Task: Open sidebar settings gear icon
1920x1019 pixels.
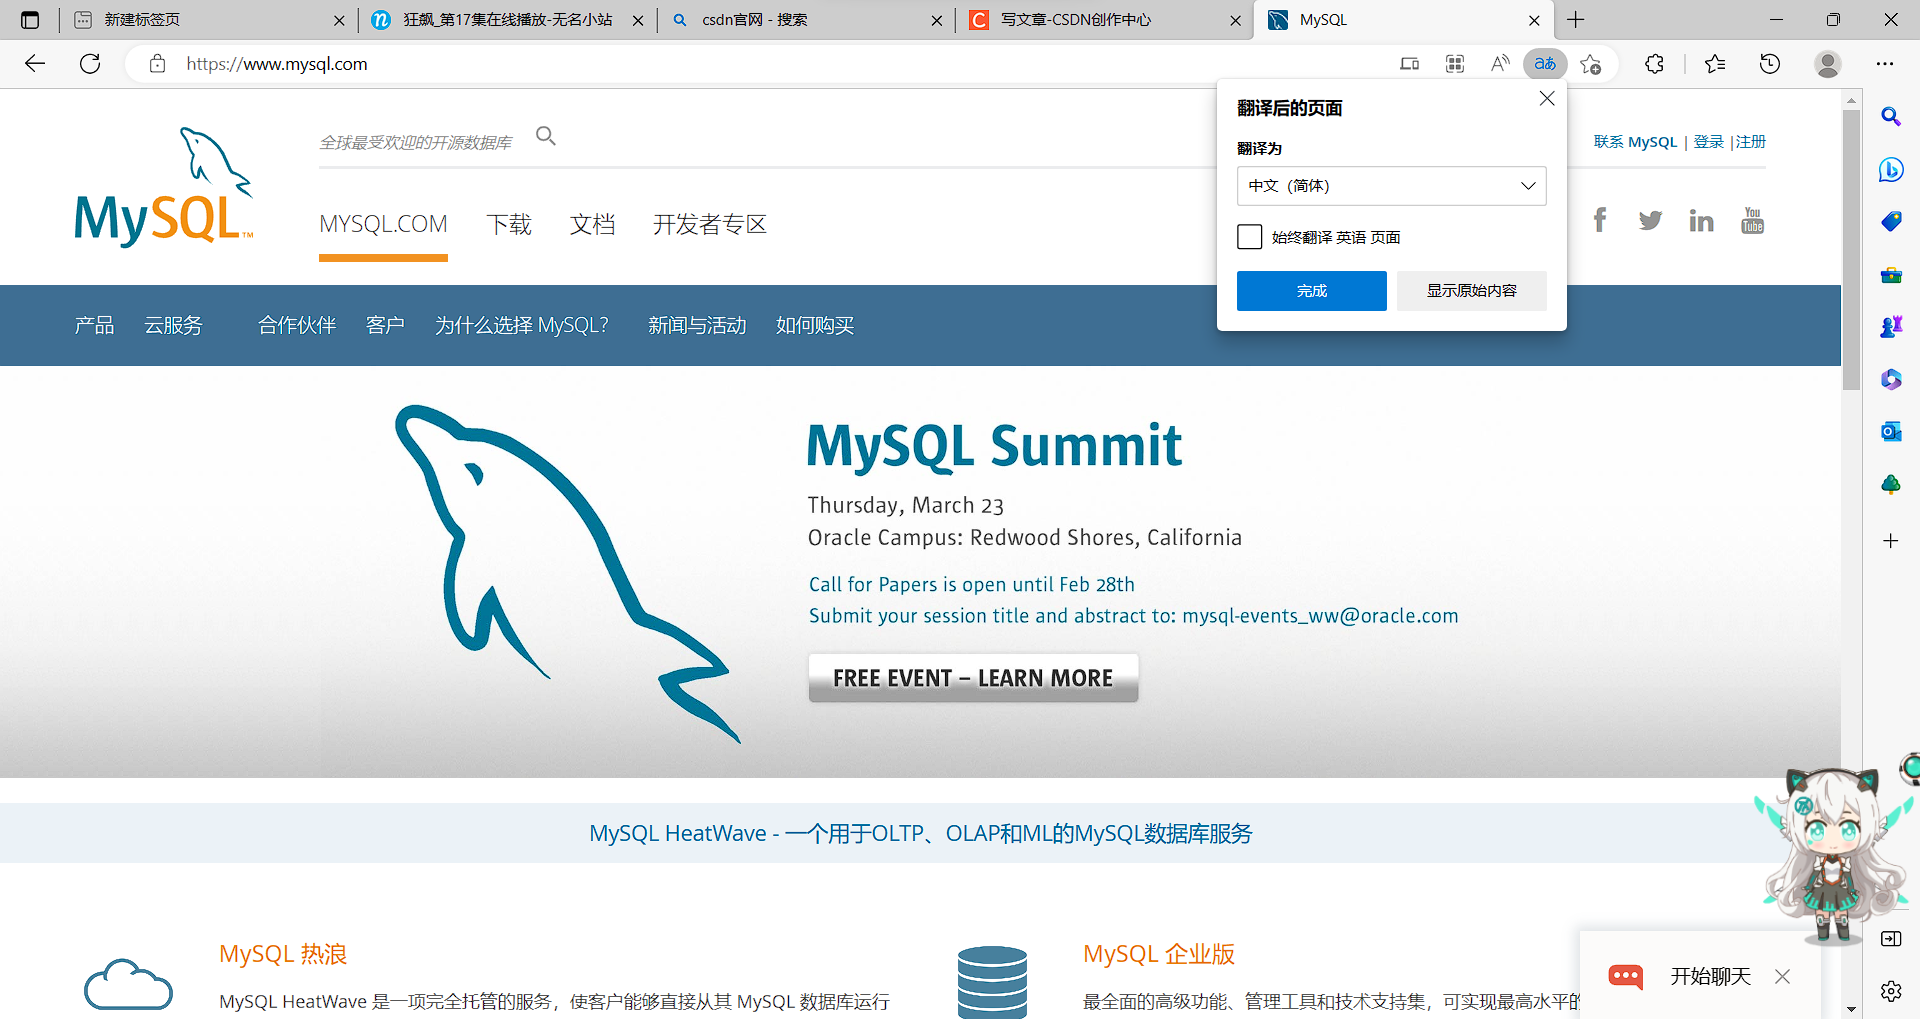Action: click(x=1891, y=991)
